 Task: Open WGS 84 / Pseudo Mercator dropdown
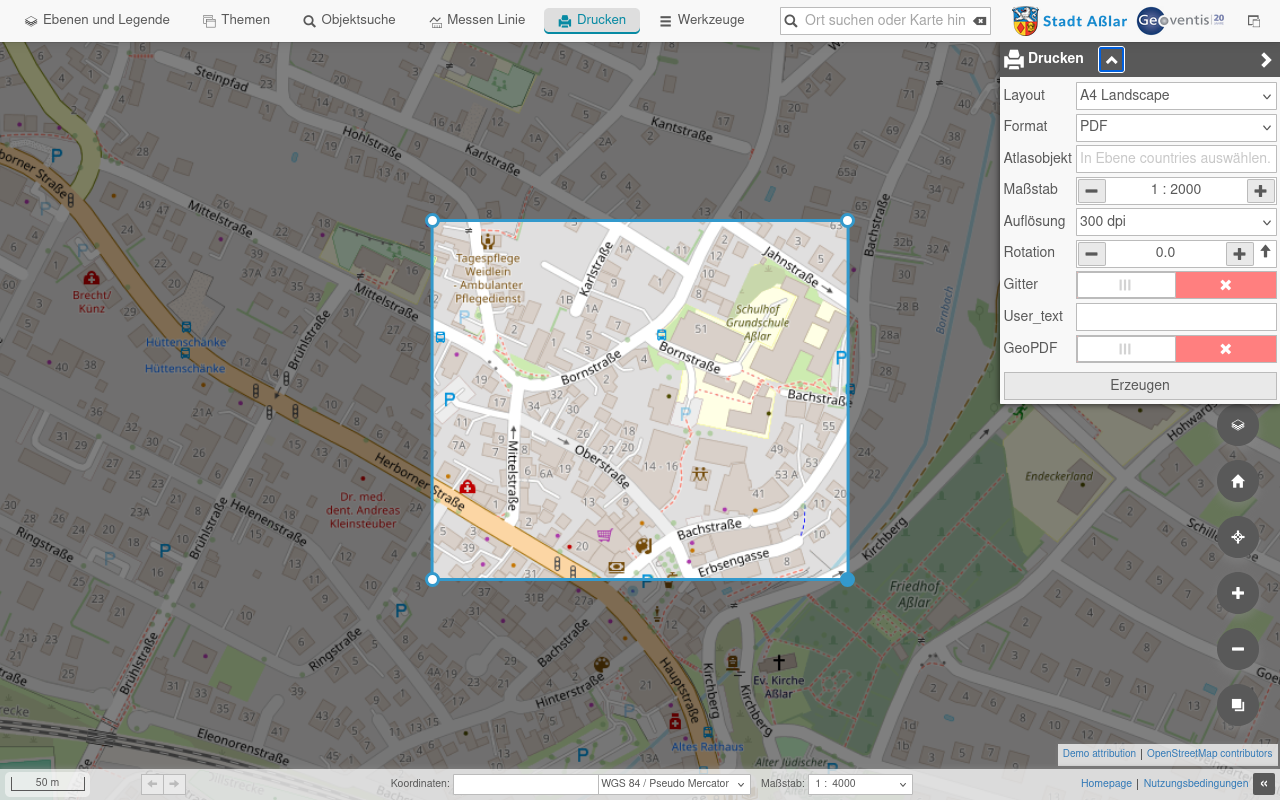[x=674, y=784]
